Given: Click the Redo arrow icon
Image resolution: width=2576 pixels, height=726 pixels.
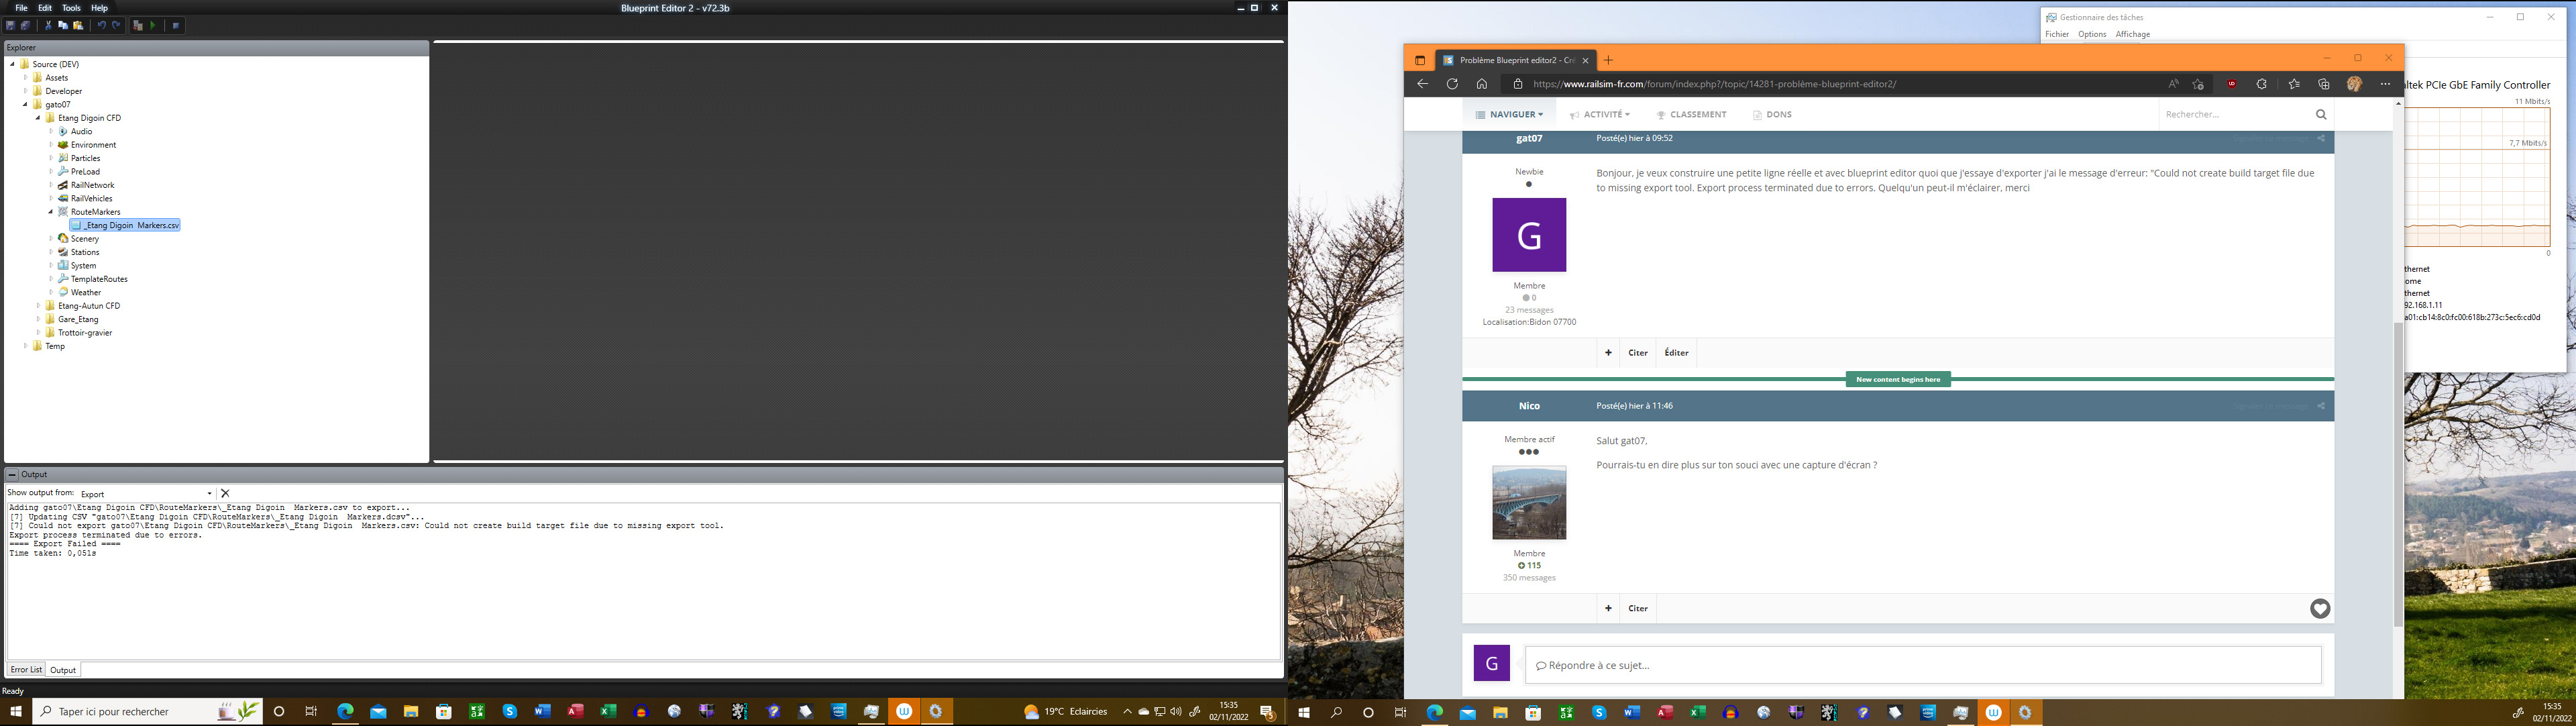Looking at the screenshot, I should 116,25.
